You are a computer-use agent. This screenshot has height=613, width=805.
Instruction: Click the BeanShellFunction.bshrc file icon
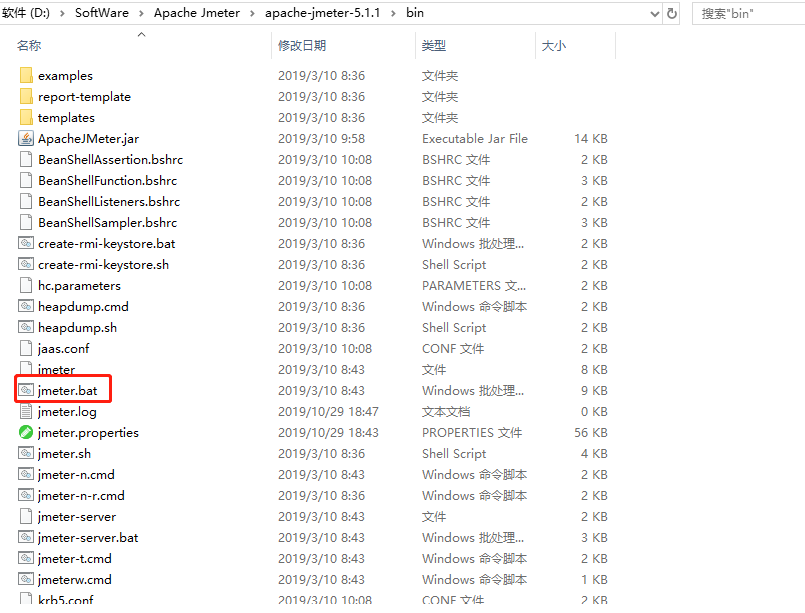coord(26,181)
